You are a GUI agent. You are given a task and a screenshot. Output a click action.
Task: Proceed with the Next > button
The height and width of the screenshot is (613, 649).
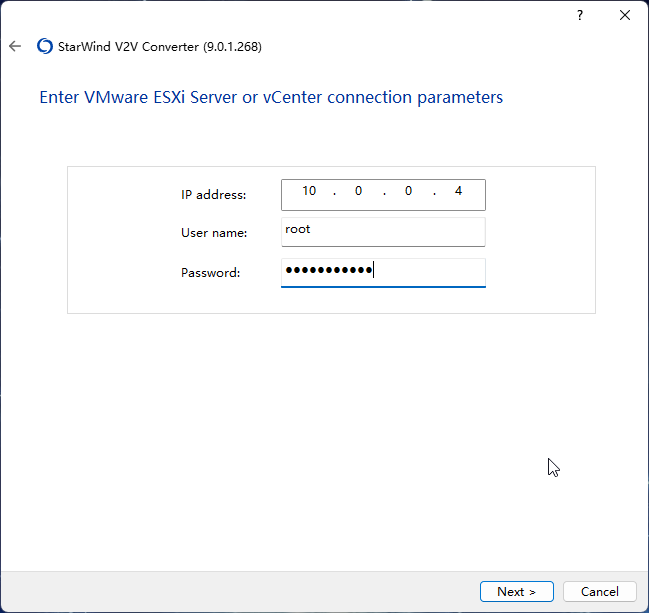click(517, 591)
